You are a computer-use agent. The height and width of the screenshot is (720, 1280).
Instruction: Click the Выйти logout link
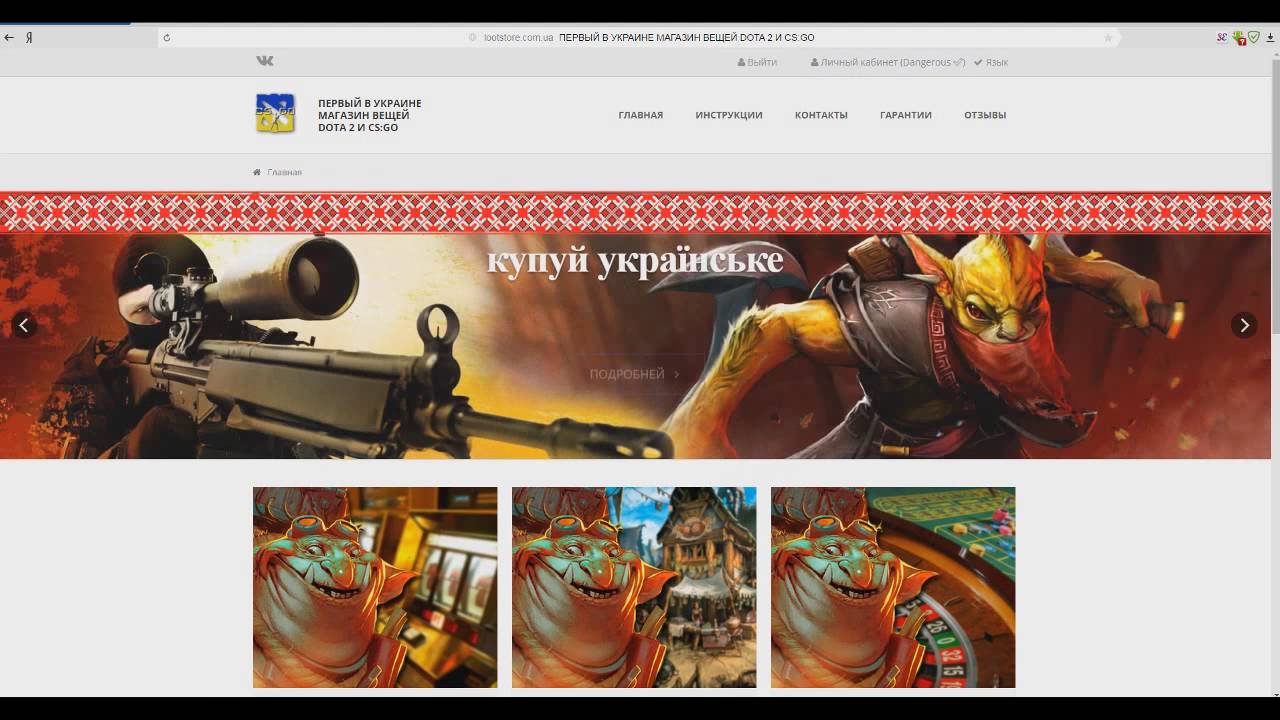coord(757,62)
